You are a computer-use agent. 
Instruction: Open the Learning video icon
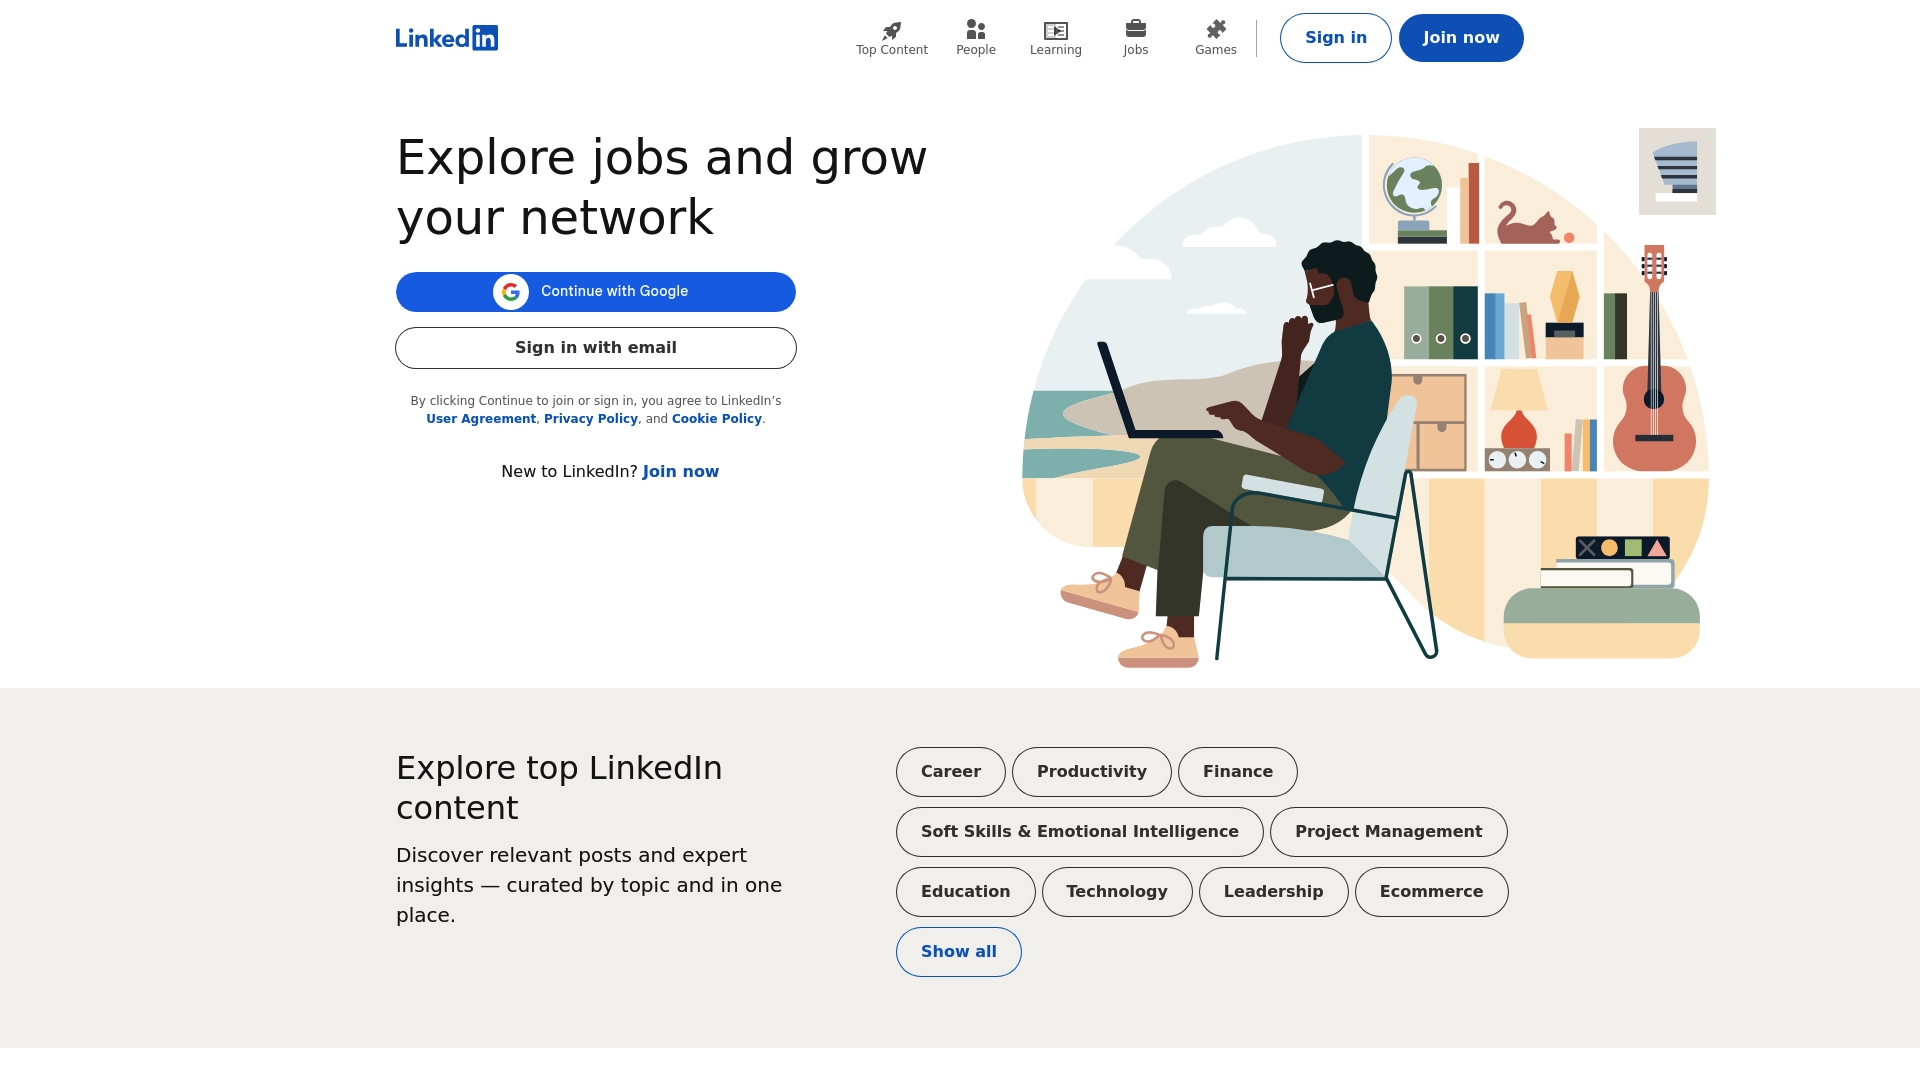coord(1055,30)
